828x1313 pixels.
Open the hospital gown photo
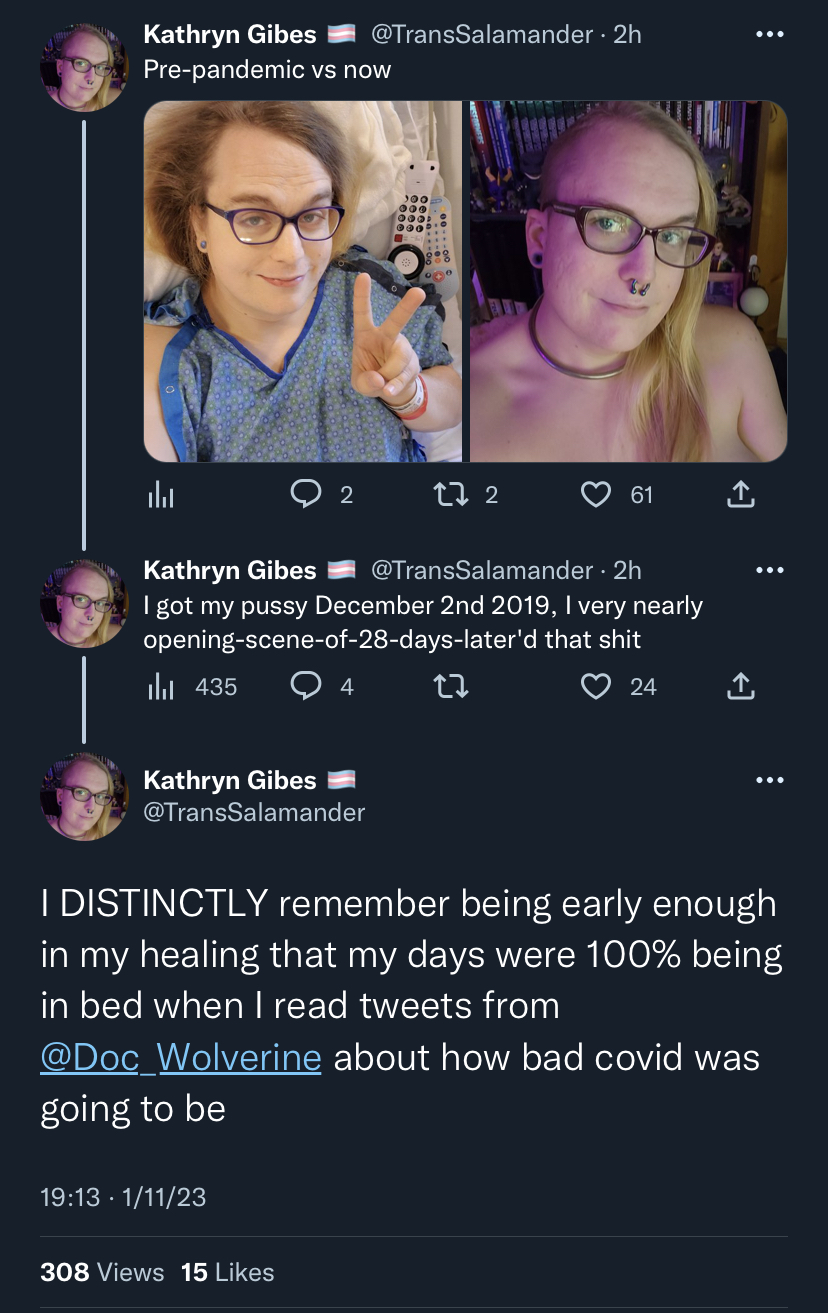[x=303, y=281]
